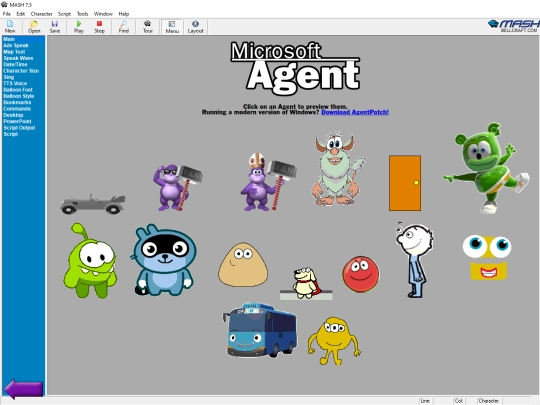The height and width of the screenshot is (405, 540).
Task: Preview the Bonzi with sunglasses and hammer
Action: (x=177, y=187)
